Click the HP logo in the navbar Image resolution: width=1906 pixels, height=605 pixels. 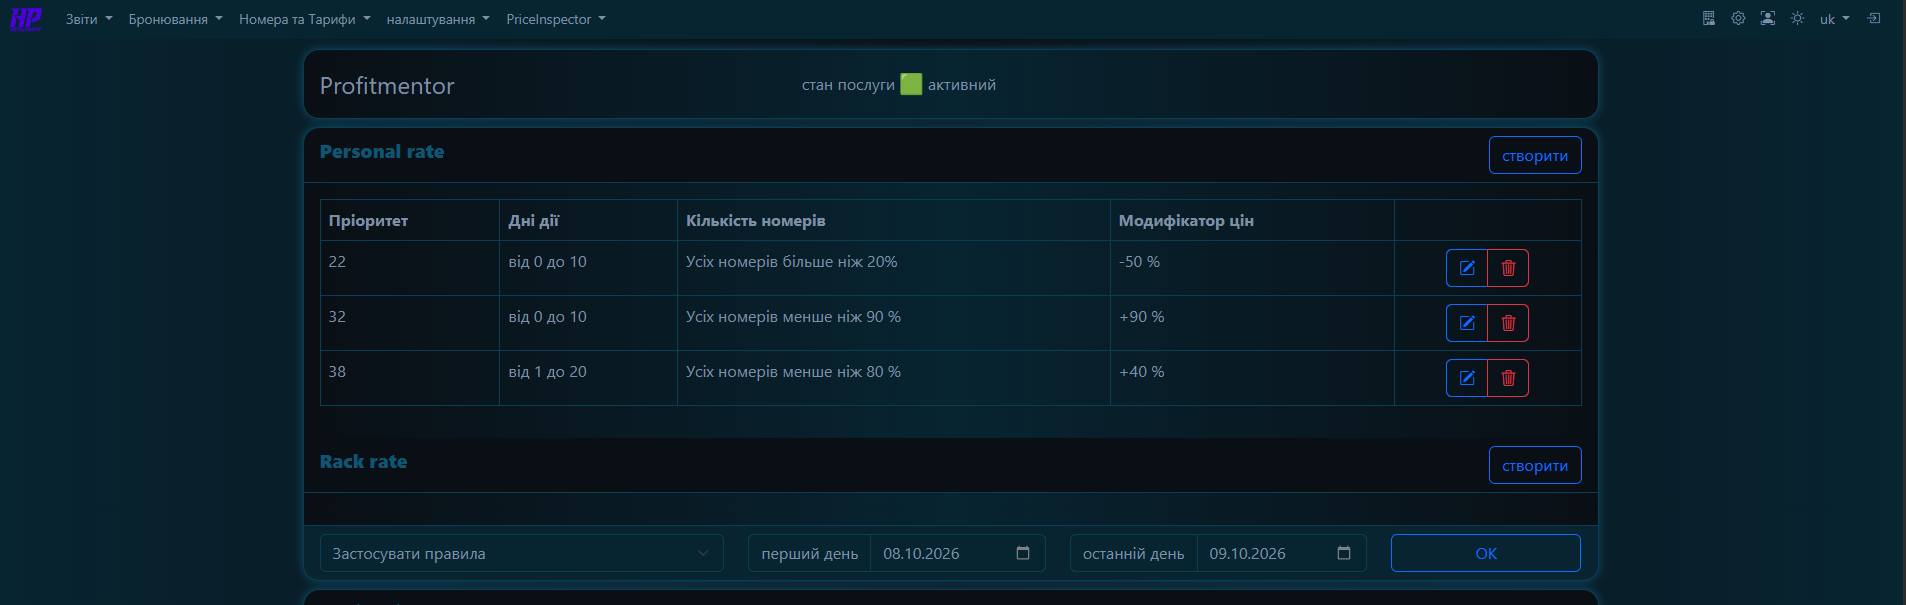[x=26, y=19]
